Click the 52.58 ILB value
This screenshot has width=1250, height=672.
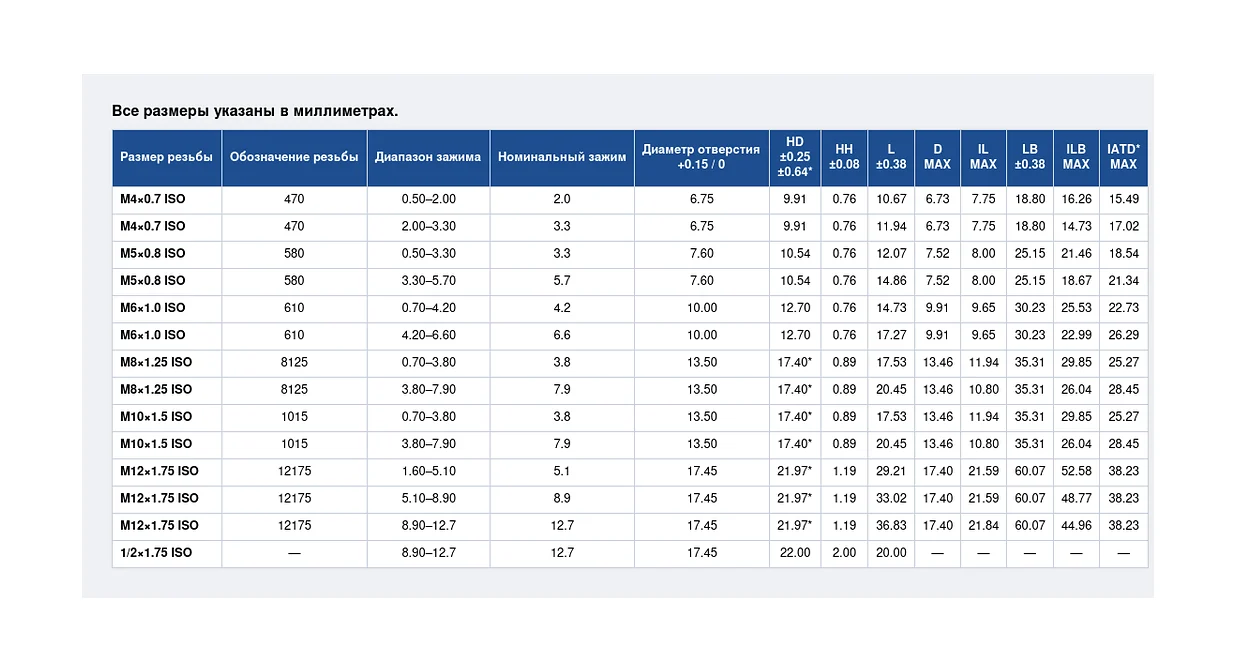[1076, 471]
